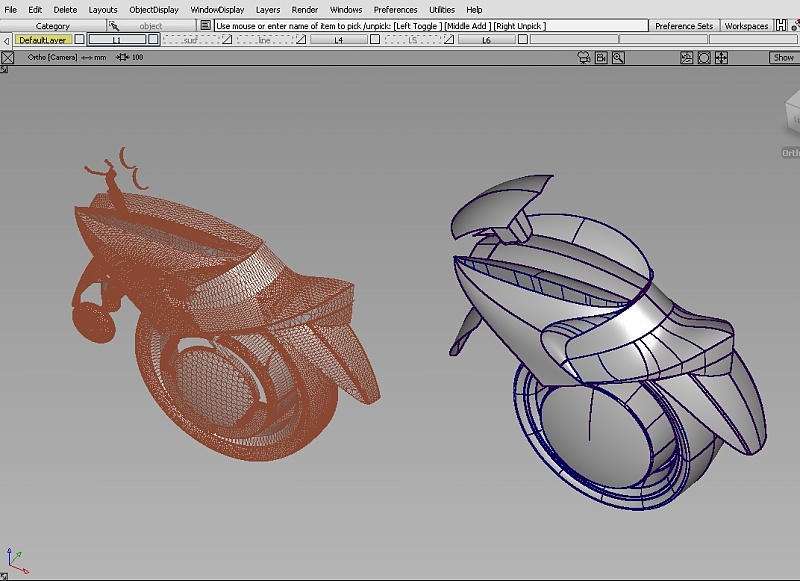Select the DefaultLayer layer
Screen dimensions: 800x581
43,40
